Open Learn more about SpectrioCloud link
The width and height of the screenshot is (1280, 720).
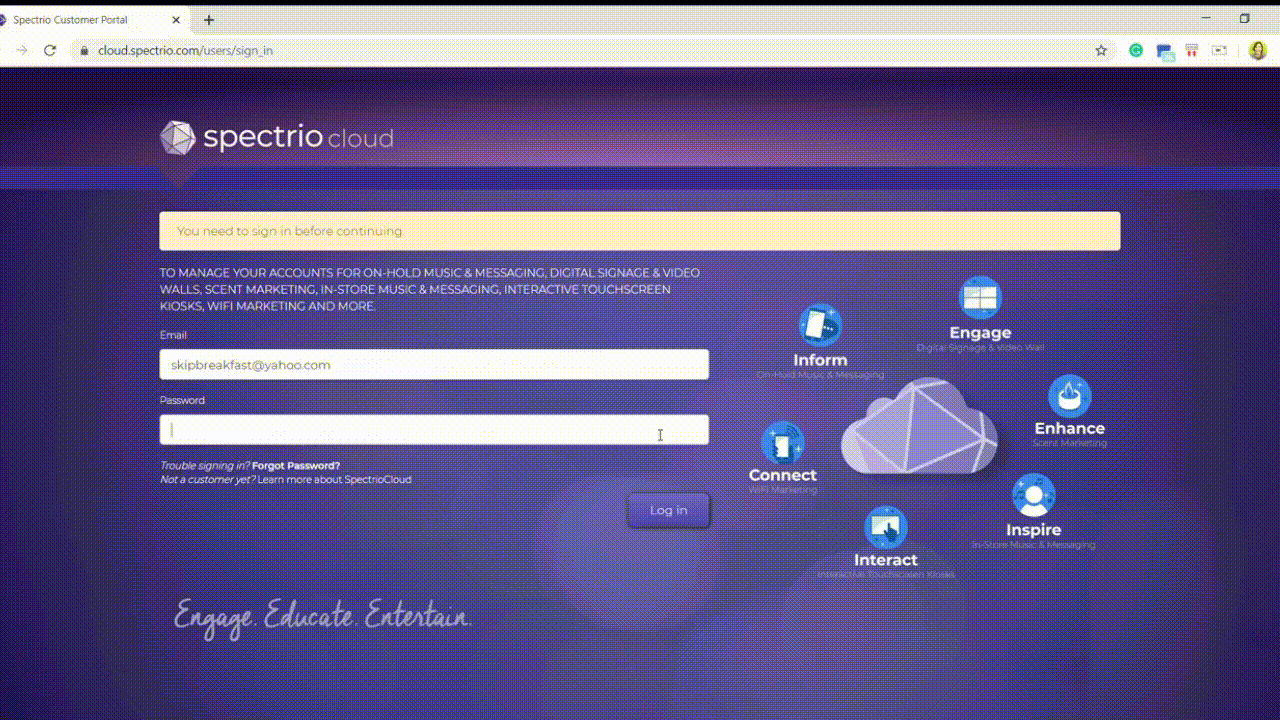click(x=334, y=480)
